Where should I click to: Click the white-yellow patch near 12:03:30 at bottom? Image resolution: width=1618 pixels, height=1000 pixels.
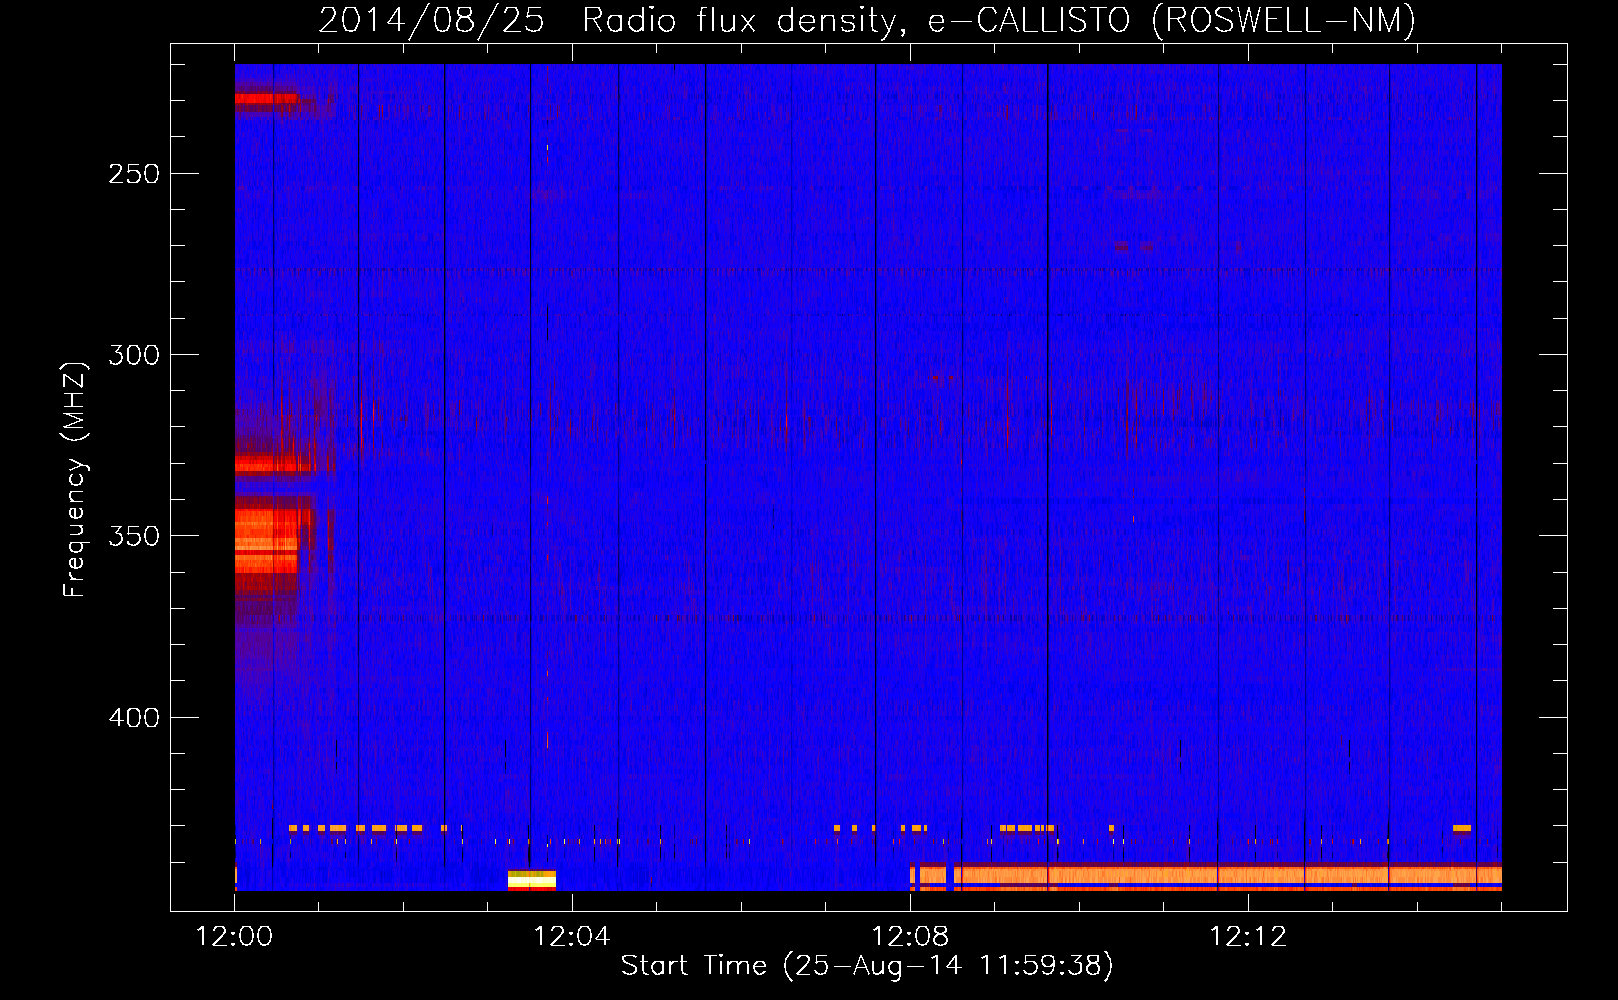click(531, 880)
